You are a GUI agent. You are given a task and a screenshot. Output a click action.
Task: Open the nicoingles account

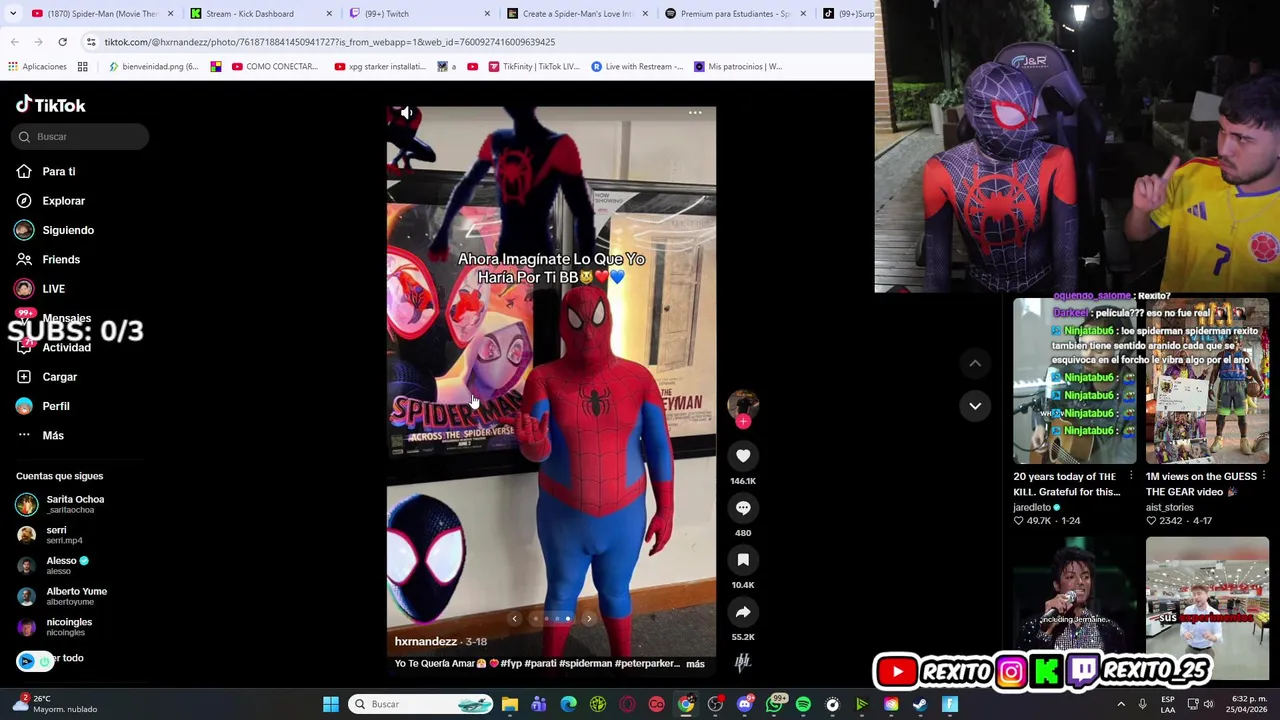(x=54, y=627)
